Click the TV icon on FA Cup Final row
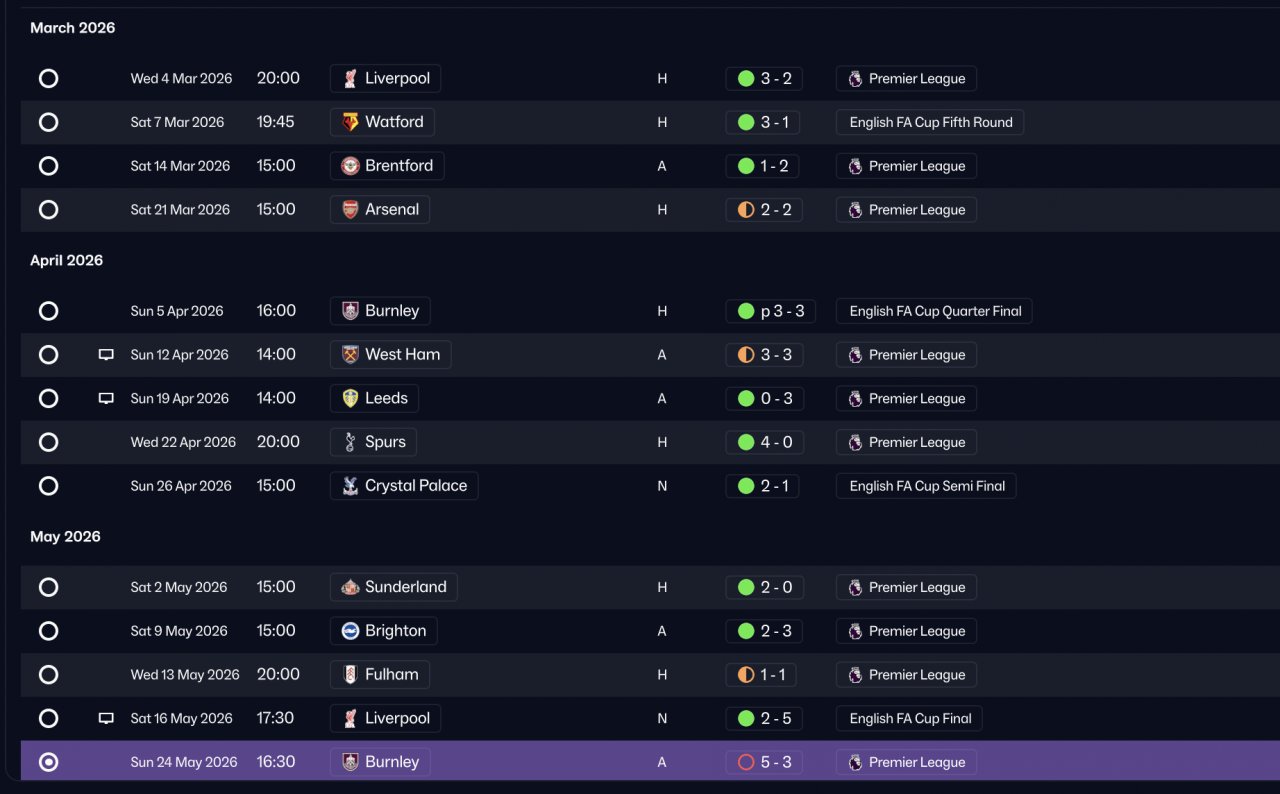Image resolution: width=1280 pixels, height=794 pixels. pos(106,718)
